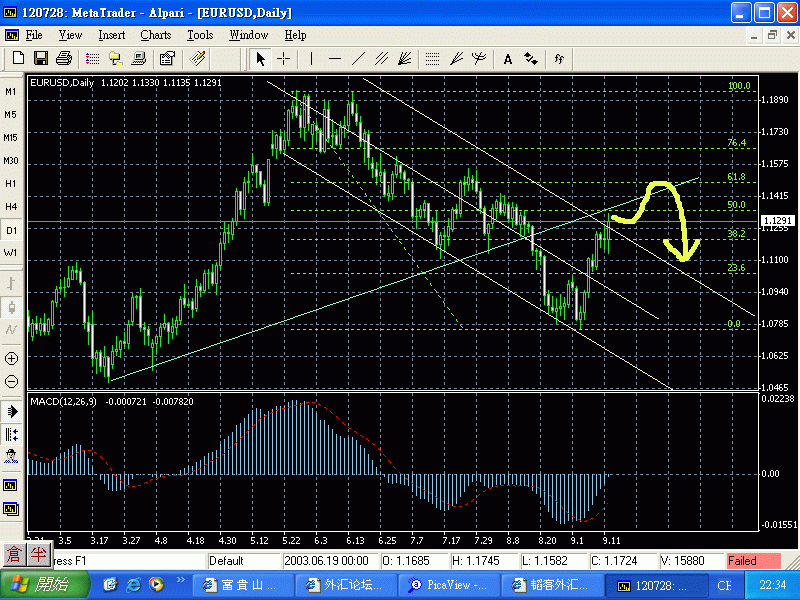
Task: Zoom in the chart
Action: (x=11, y=359)
